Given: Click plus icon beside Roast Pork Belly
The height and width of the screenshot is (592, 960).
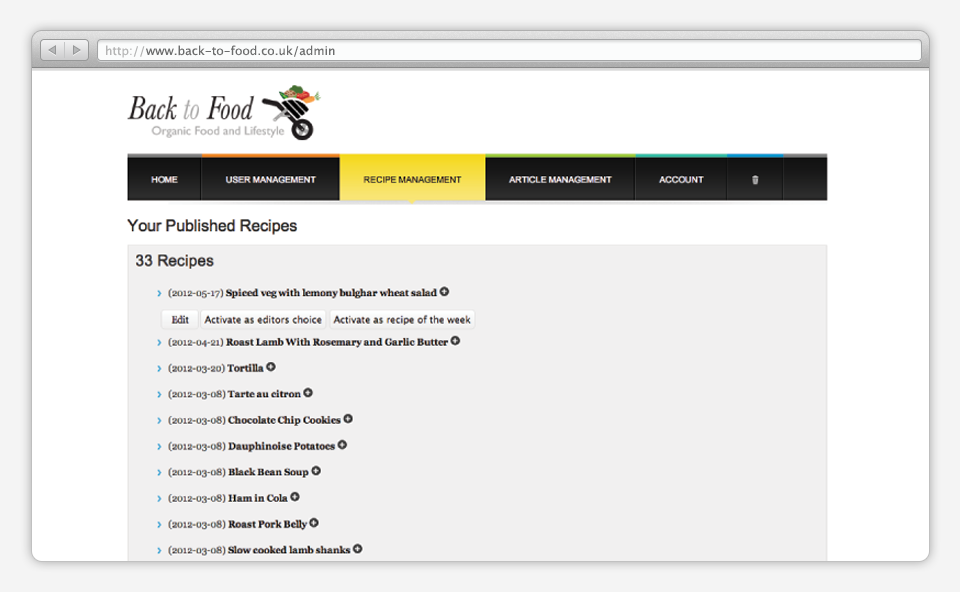Looking at the screenshot, I should [x=314, y=523].
